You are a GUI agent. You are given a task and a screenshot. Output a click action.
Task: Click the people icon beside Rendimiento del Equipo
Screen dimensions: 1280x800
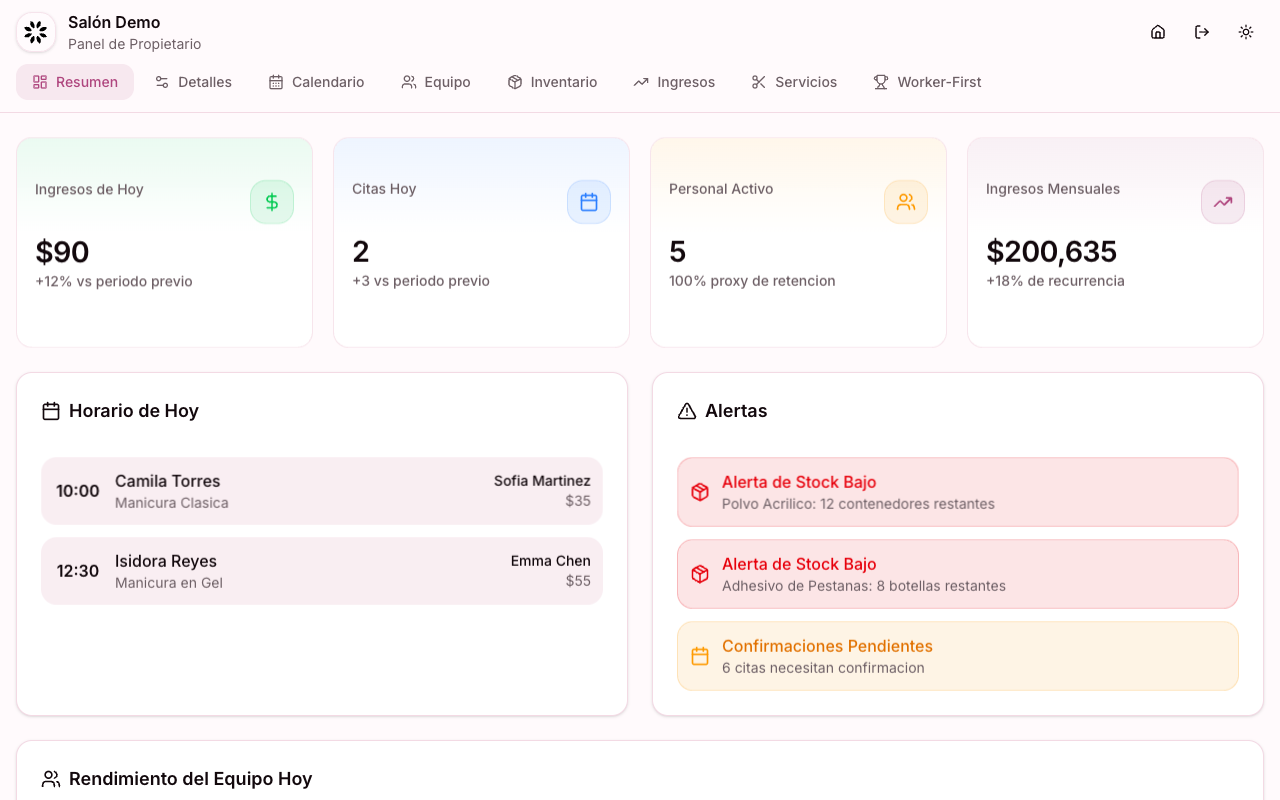(51, 779)
